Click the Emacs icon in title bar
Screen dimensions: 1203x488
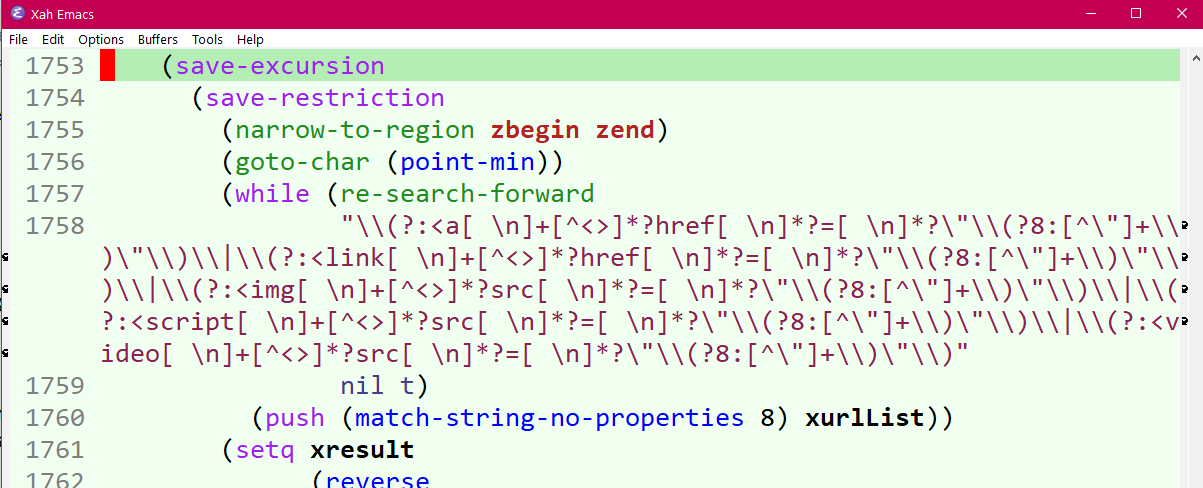[17, 13]
